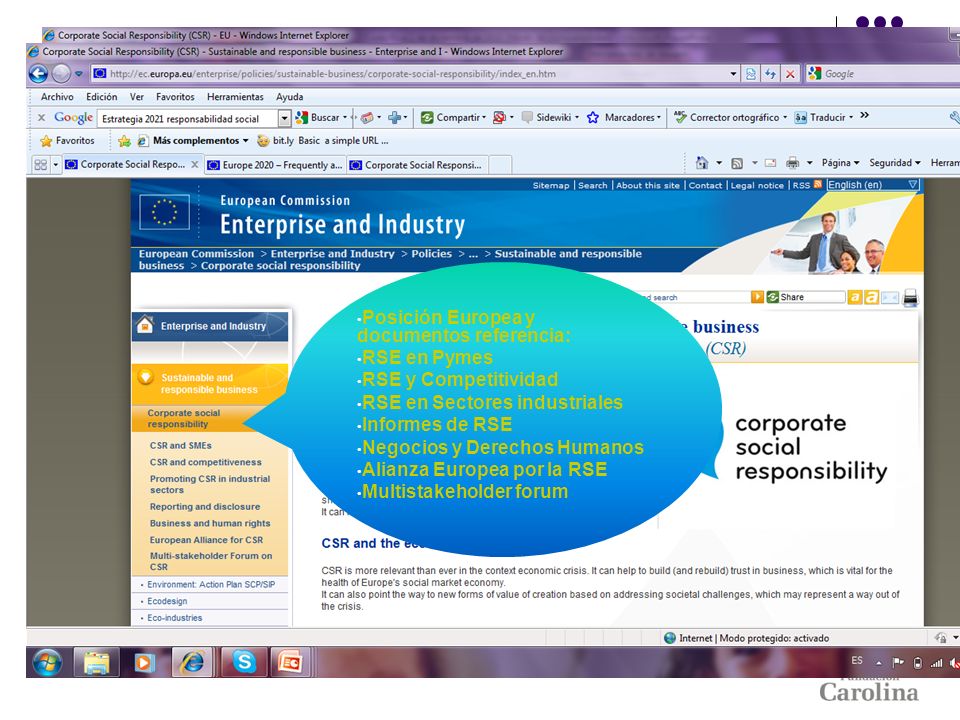Click the bit.ly Basic favorites bar link
The width and height of the screenshot is (960, 720).
(x=323, y=141)
